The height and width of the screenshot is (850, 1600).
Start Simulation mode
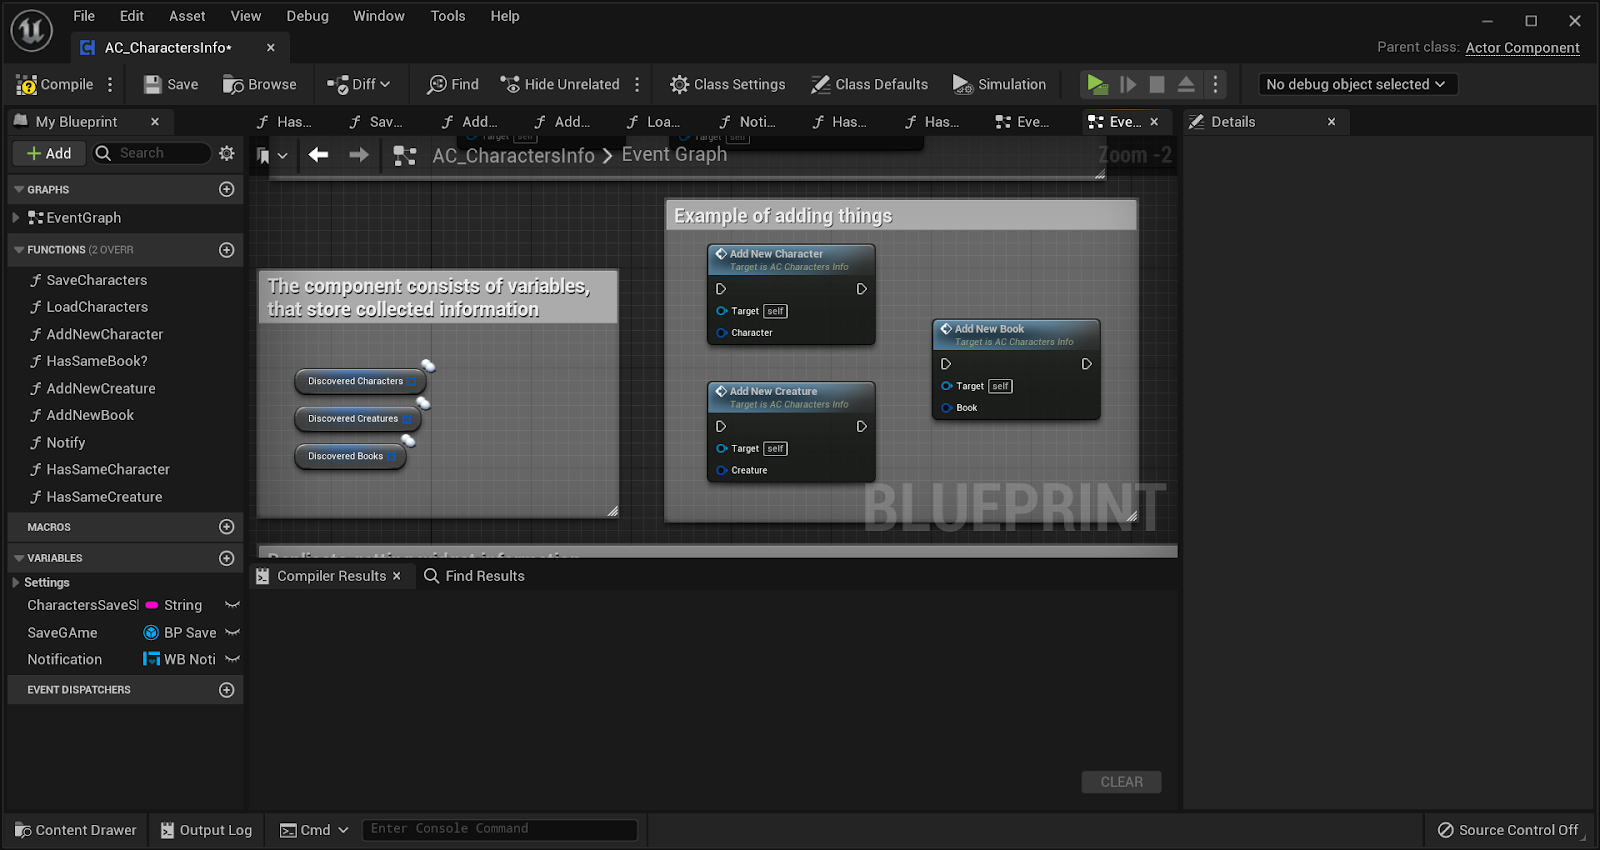coord(999,85)
